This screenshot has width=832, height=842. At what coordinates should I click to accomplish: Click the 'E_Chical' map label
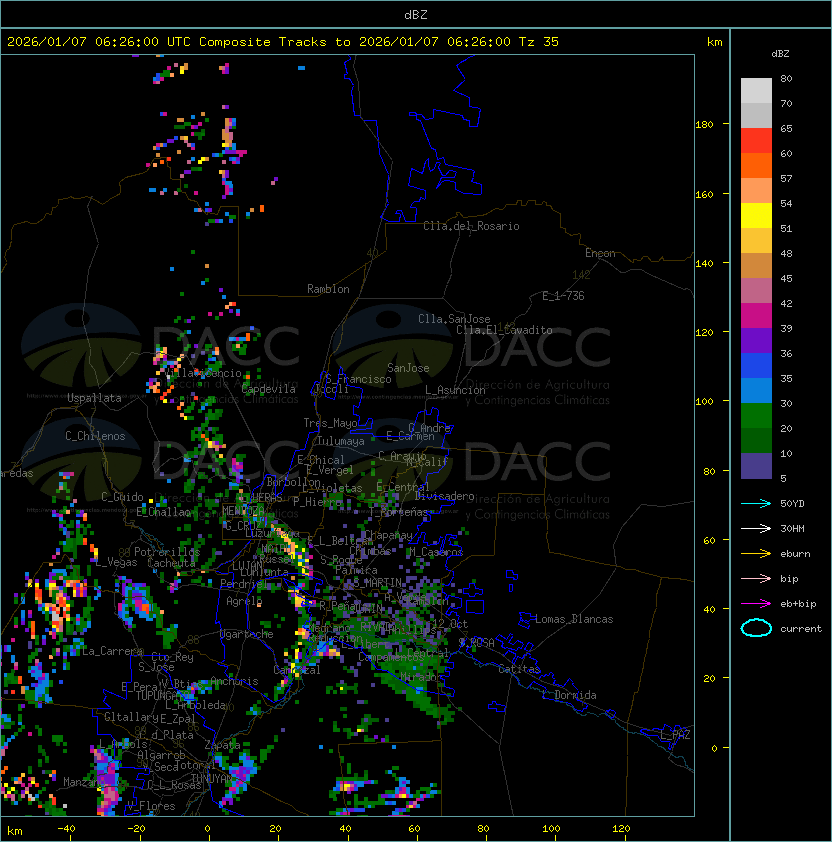coord(321,460)
